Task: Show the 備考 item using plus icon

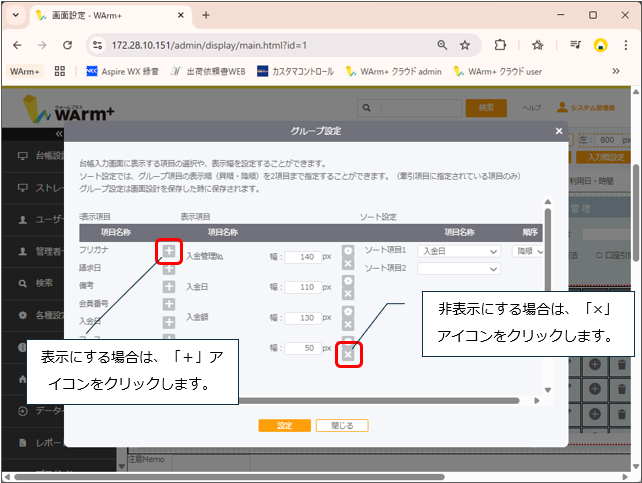Action: click(169, 286)
